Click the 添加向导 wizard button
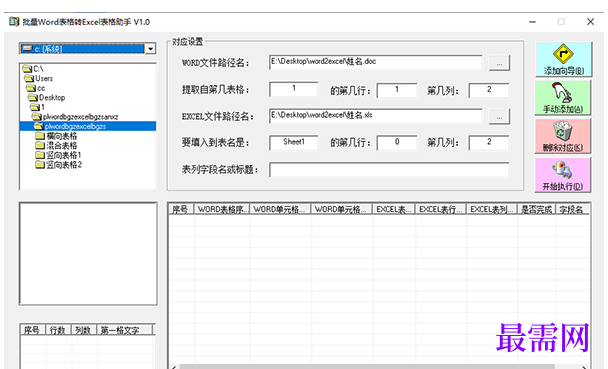This screenshot has width=608, height=369. click(x=563, y=59)
